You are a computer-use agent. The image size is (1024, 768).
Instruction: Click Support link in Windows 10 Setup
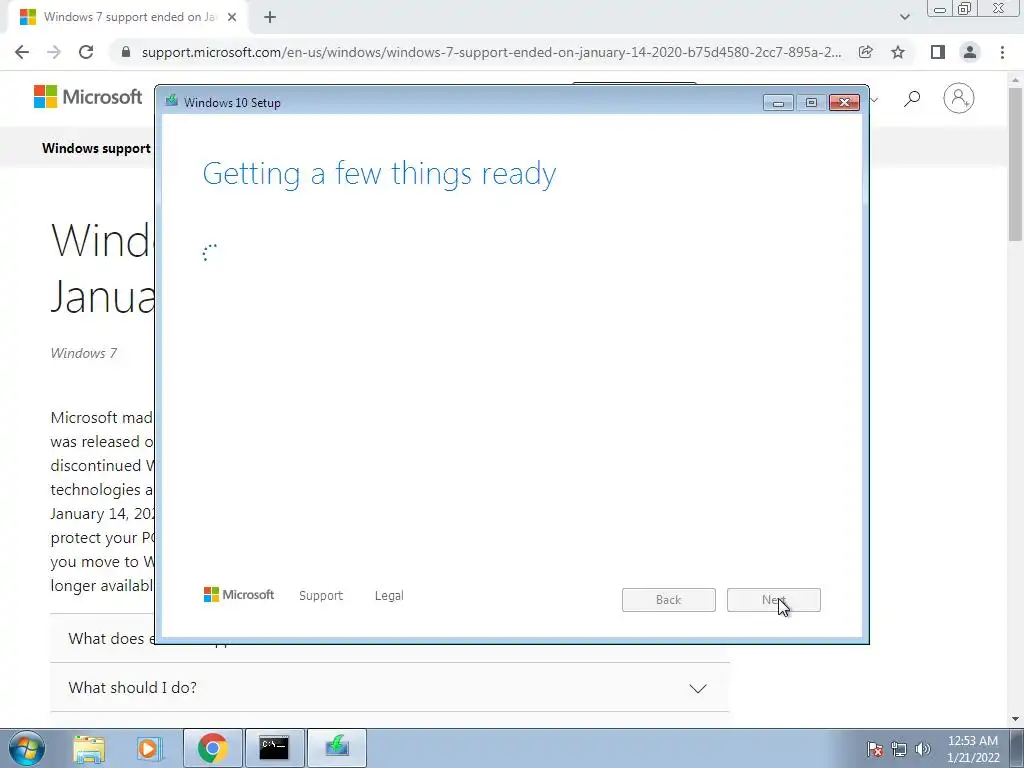click(x=321, y=596)
